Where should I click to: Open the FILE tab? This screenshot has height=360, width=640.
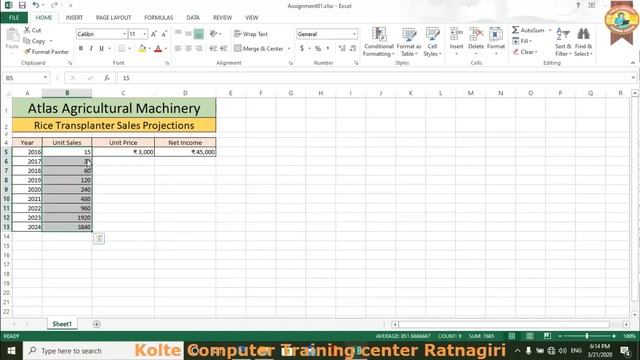[14, 18]
